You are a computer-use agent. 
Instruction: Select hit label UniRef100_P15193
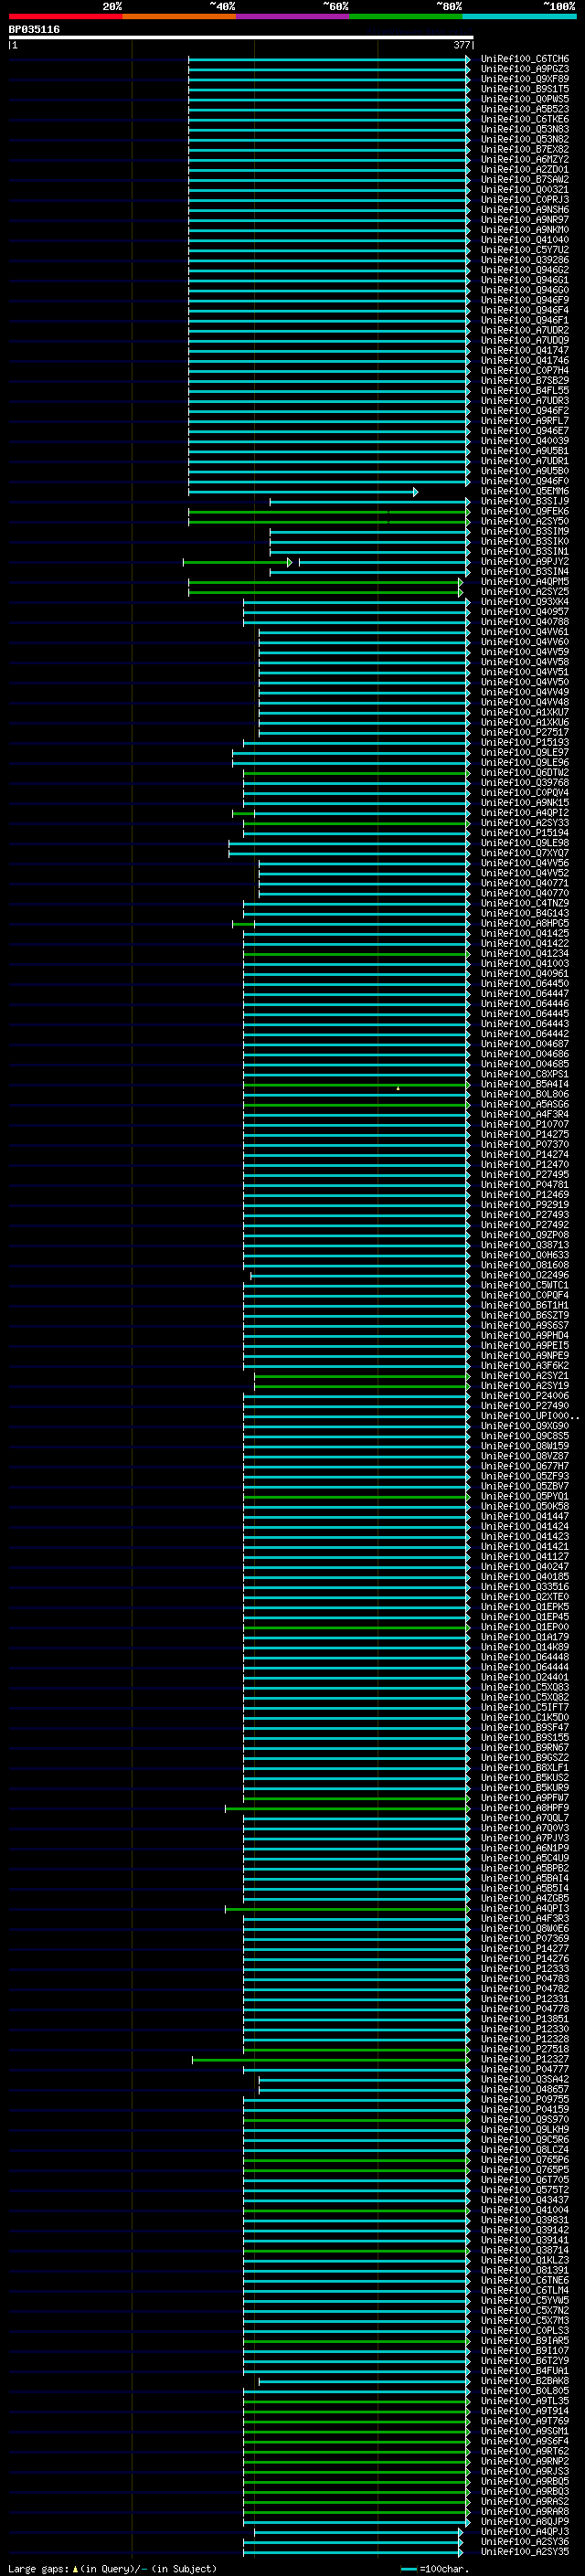pyautogui.click(x=524, y=742)
